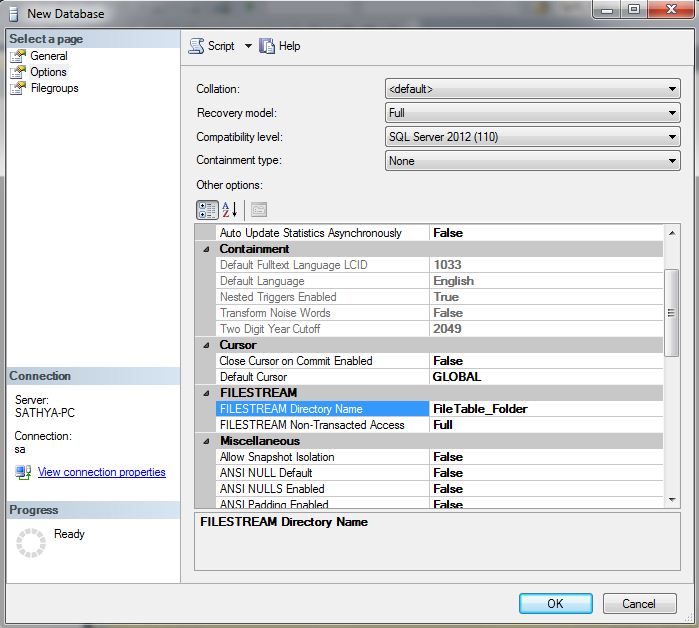
Task: Collapse the Cursor category
Action: pos(206,345)
